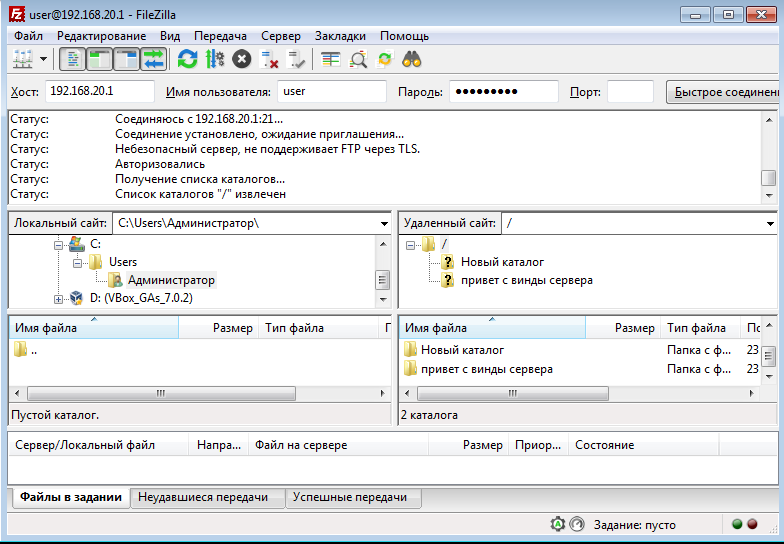Image resolution: width=784 pixels, height=544 pixels.
Task: Focus the Порт field
Action: [630, 92]
